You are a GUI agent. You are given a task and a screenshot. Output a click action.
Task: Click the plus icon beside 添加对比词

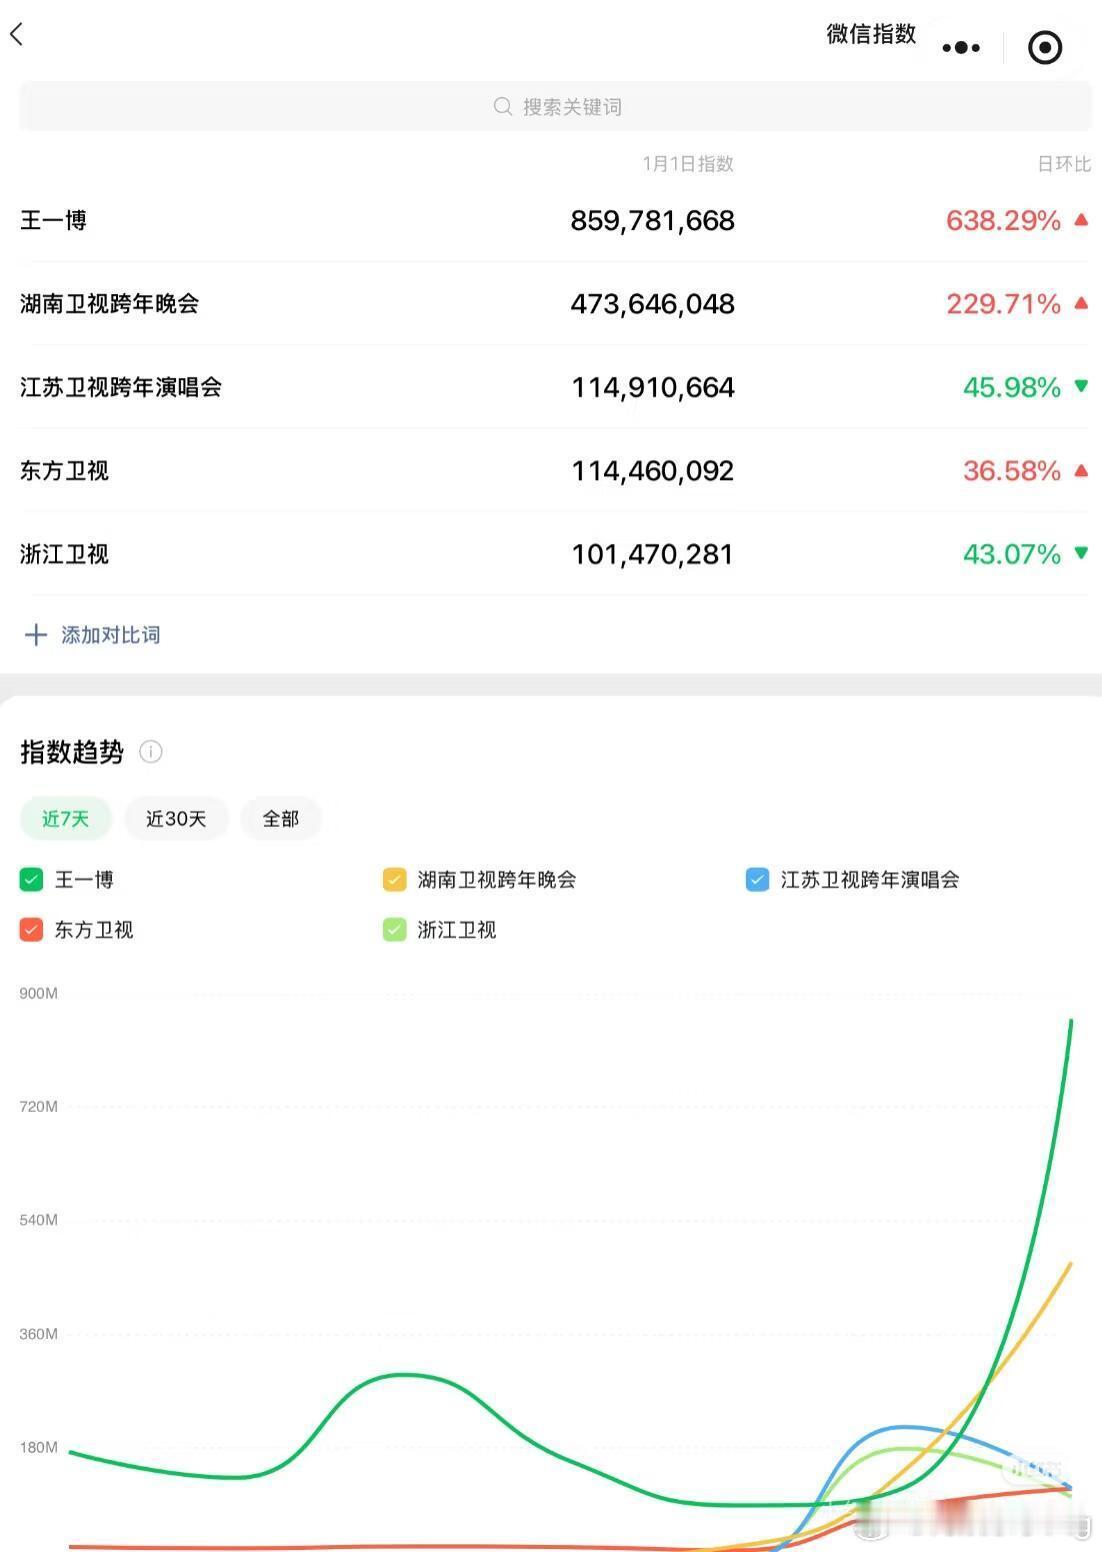[36, 635]
